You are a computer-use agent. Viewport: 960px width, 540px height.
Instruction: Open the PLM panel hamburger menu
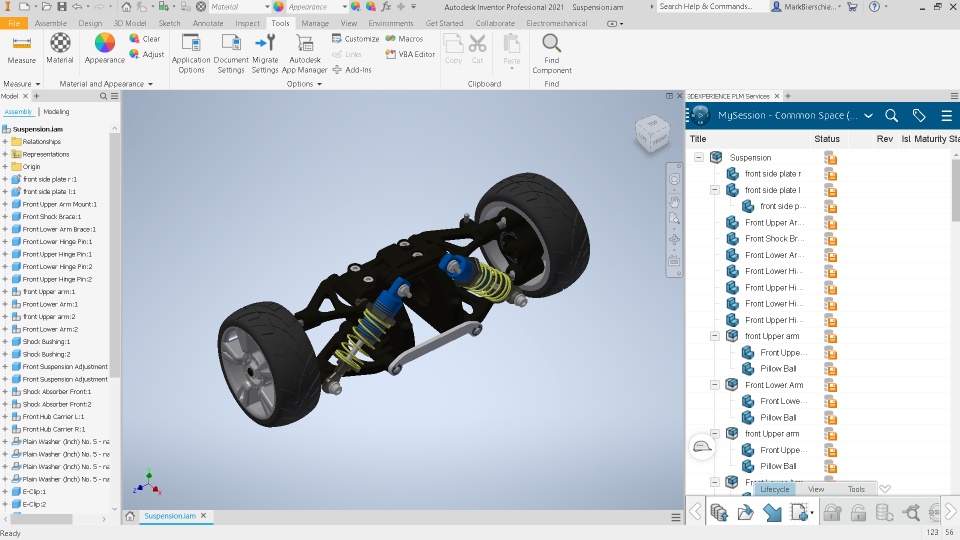click(947, 116)
